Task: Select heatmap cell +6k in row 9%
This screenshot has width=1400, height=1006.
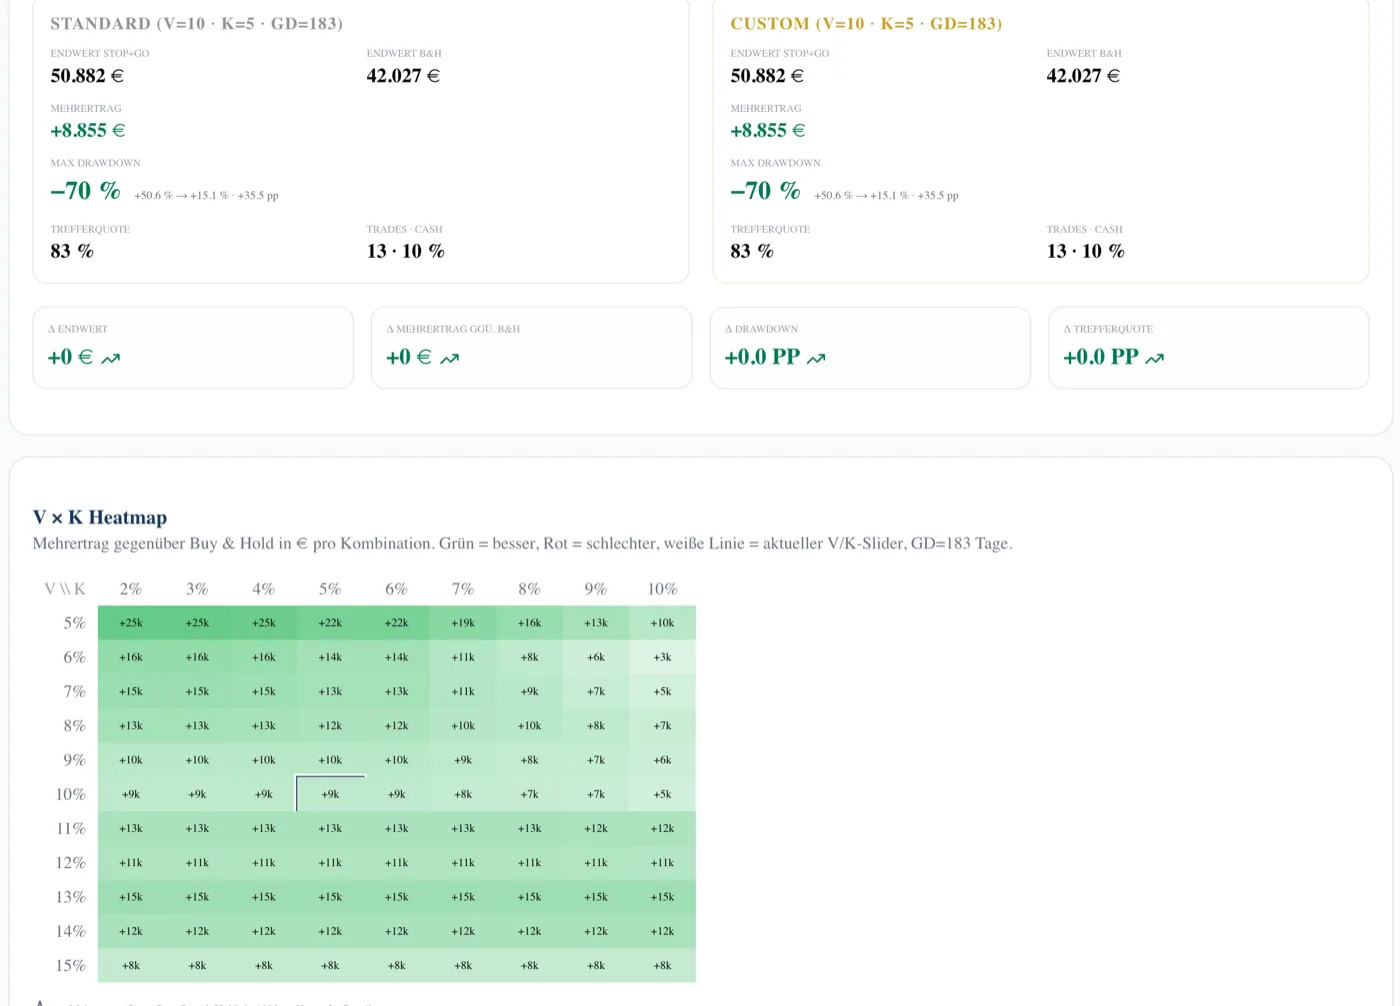Action: 662,760
